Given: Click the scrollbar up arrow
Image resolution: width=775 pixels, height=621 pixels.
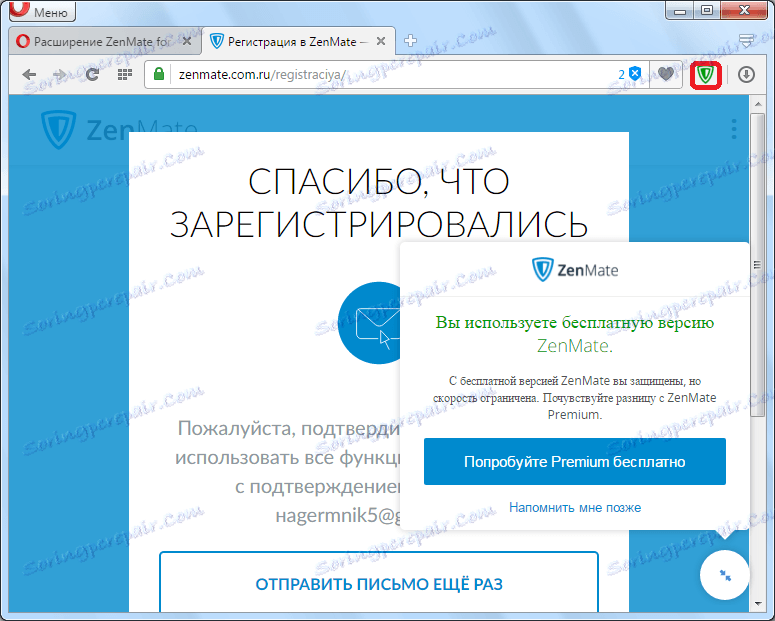Looking at the screenshot, I should [758, 104].
